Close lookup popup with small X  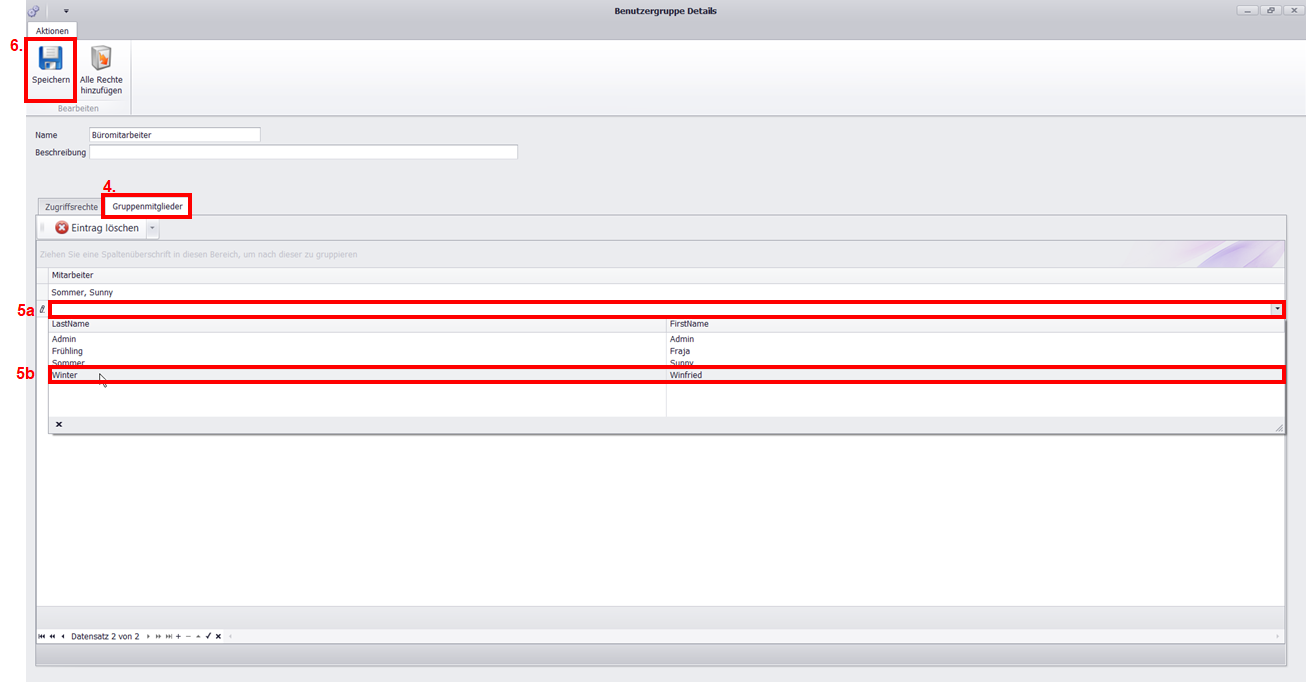(59, 425)
